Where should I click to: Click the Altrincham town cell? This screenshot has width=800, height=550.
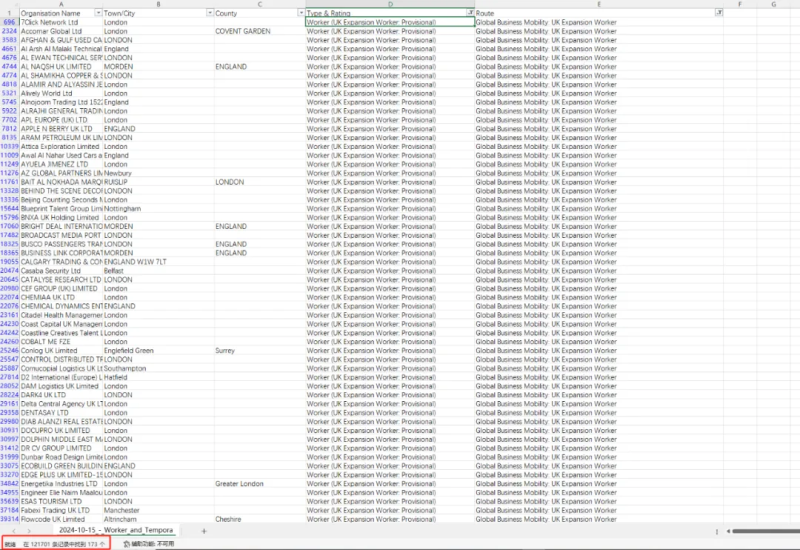158,519
